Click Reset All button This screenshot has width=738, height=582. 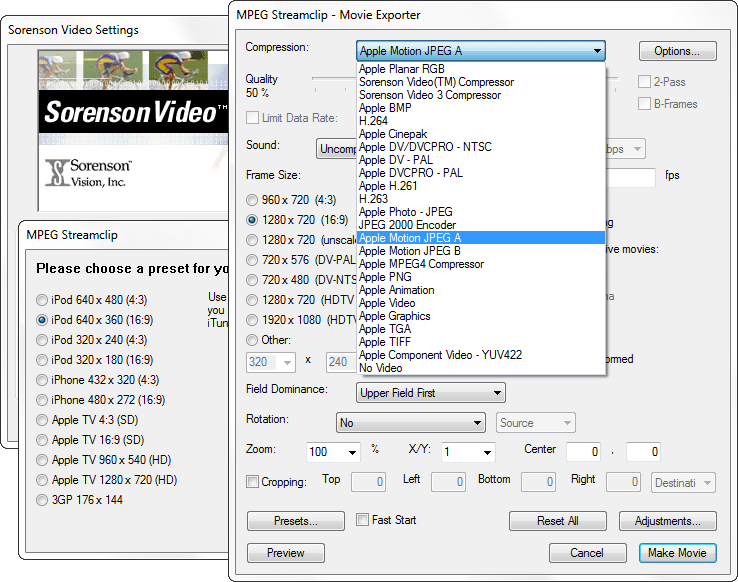[x=557, y=521]
